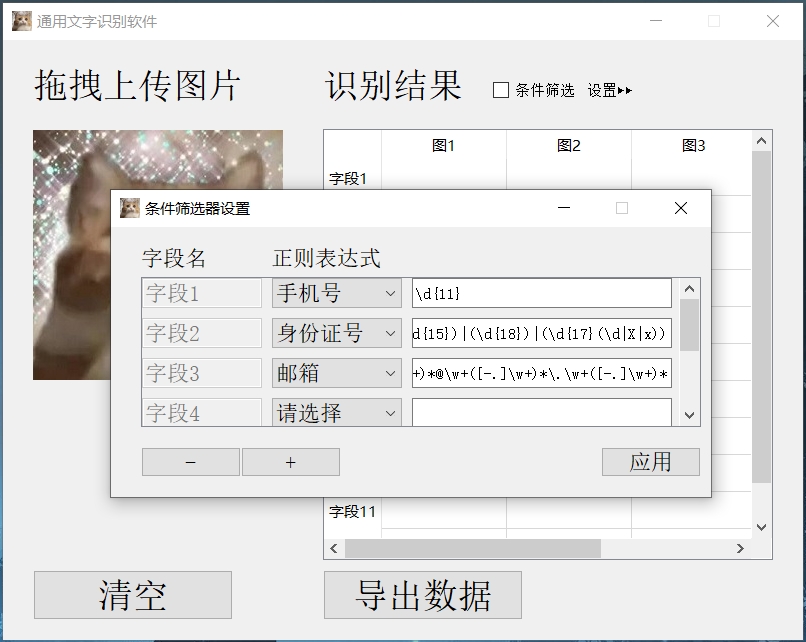Click the + button to add a field

(289, 462)
